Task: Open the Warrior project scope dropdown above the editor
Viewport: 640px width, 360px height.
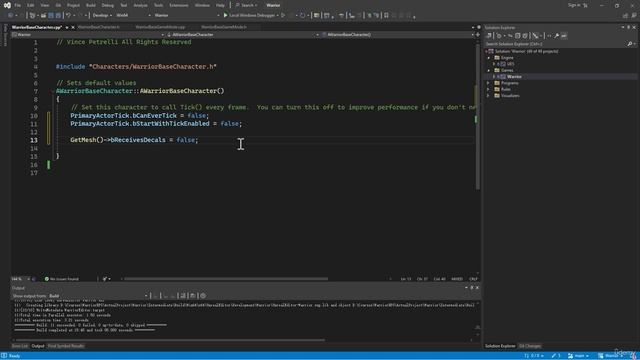Action: [88, 35]
